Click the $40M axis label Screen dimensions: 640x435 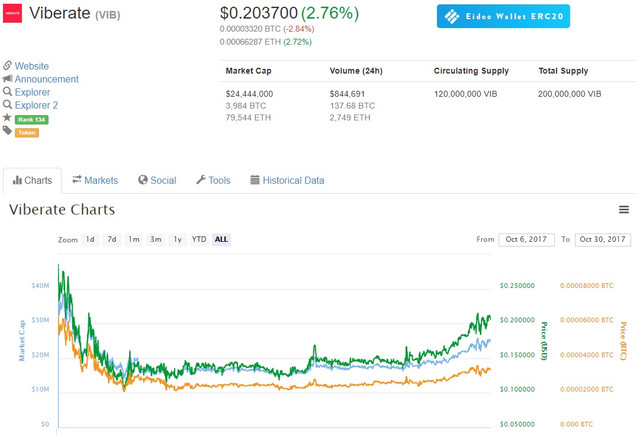[x=40, y=286]
